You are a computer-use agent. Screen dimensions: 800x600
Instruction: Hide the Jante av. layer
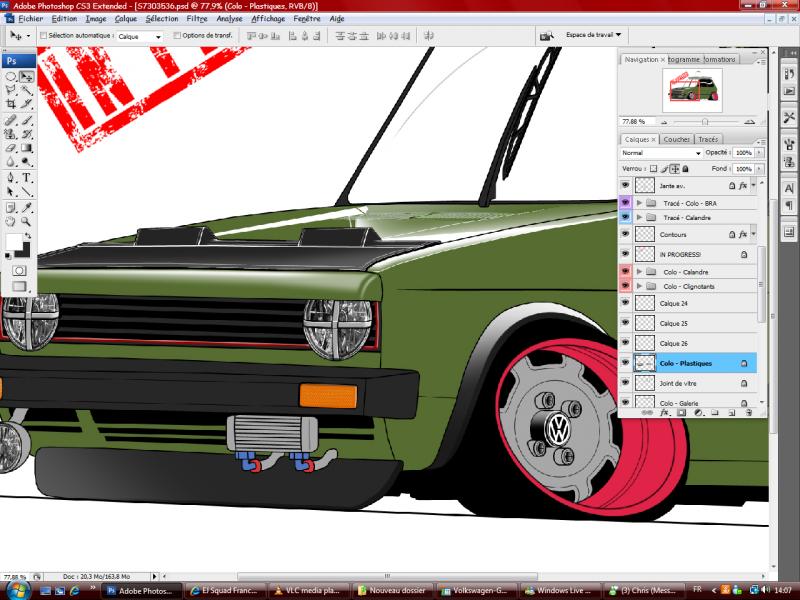[x=626, y=185]
